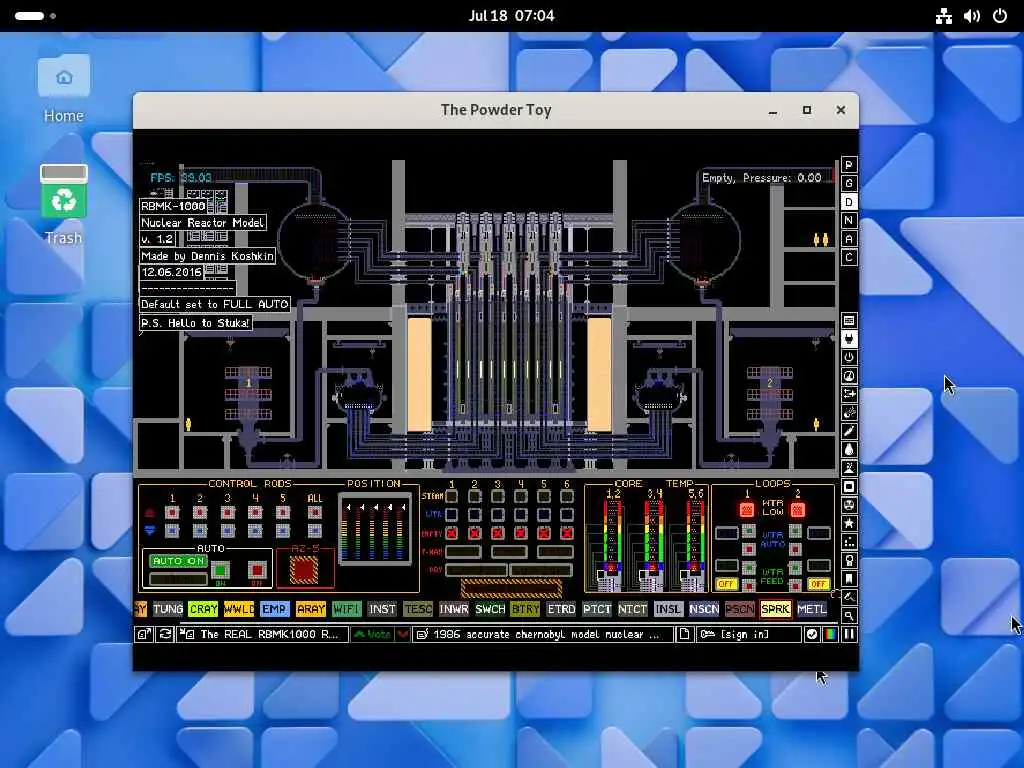Toggle the D decorations quick option
Screen dimensions: 1024x768
849,202
